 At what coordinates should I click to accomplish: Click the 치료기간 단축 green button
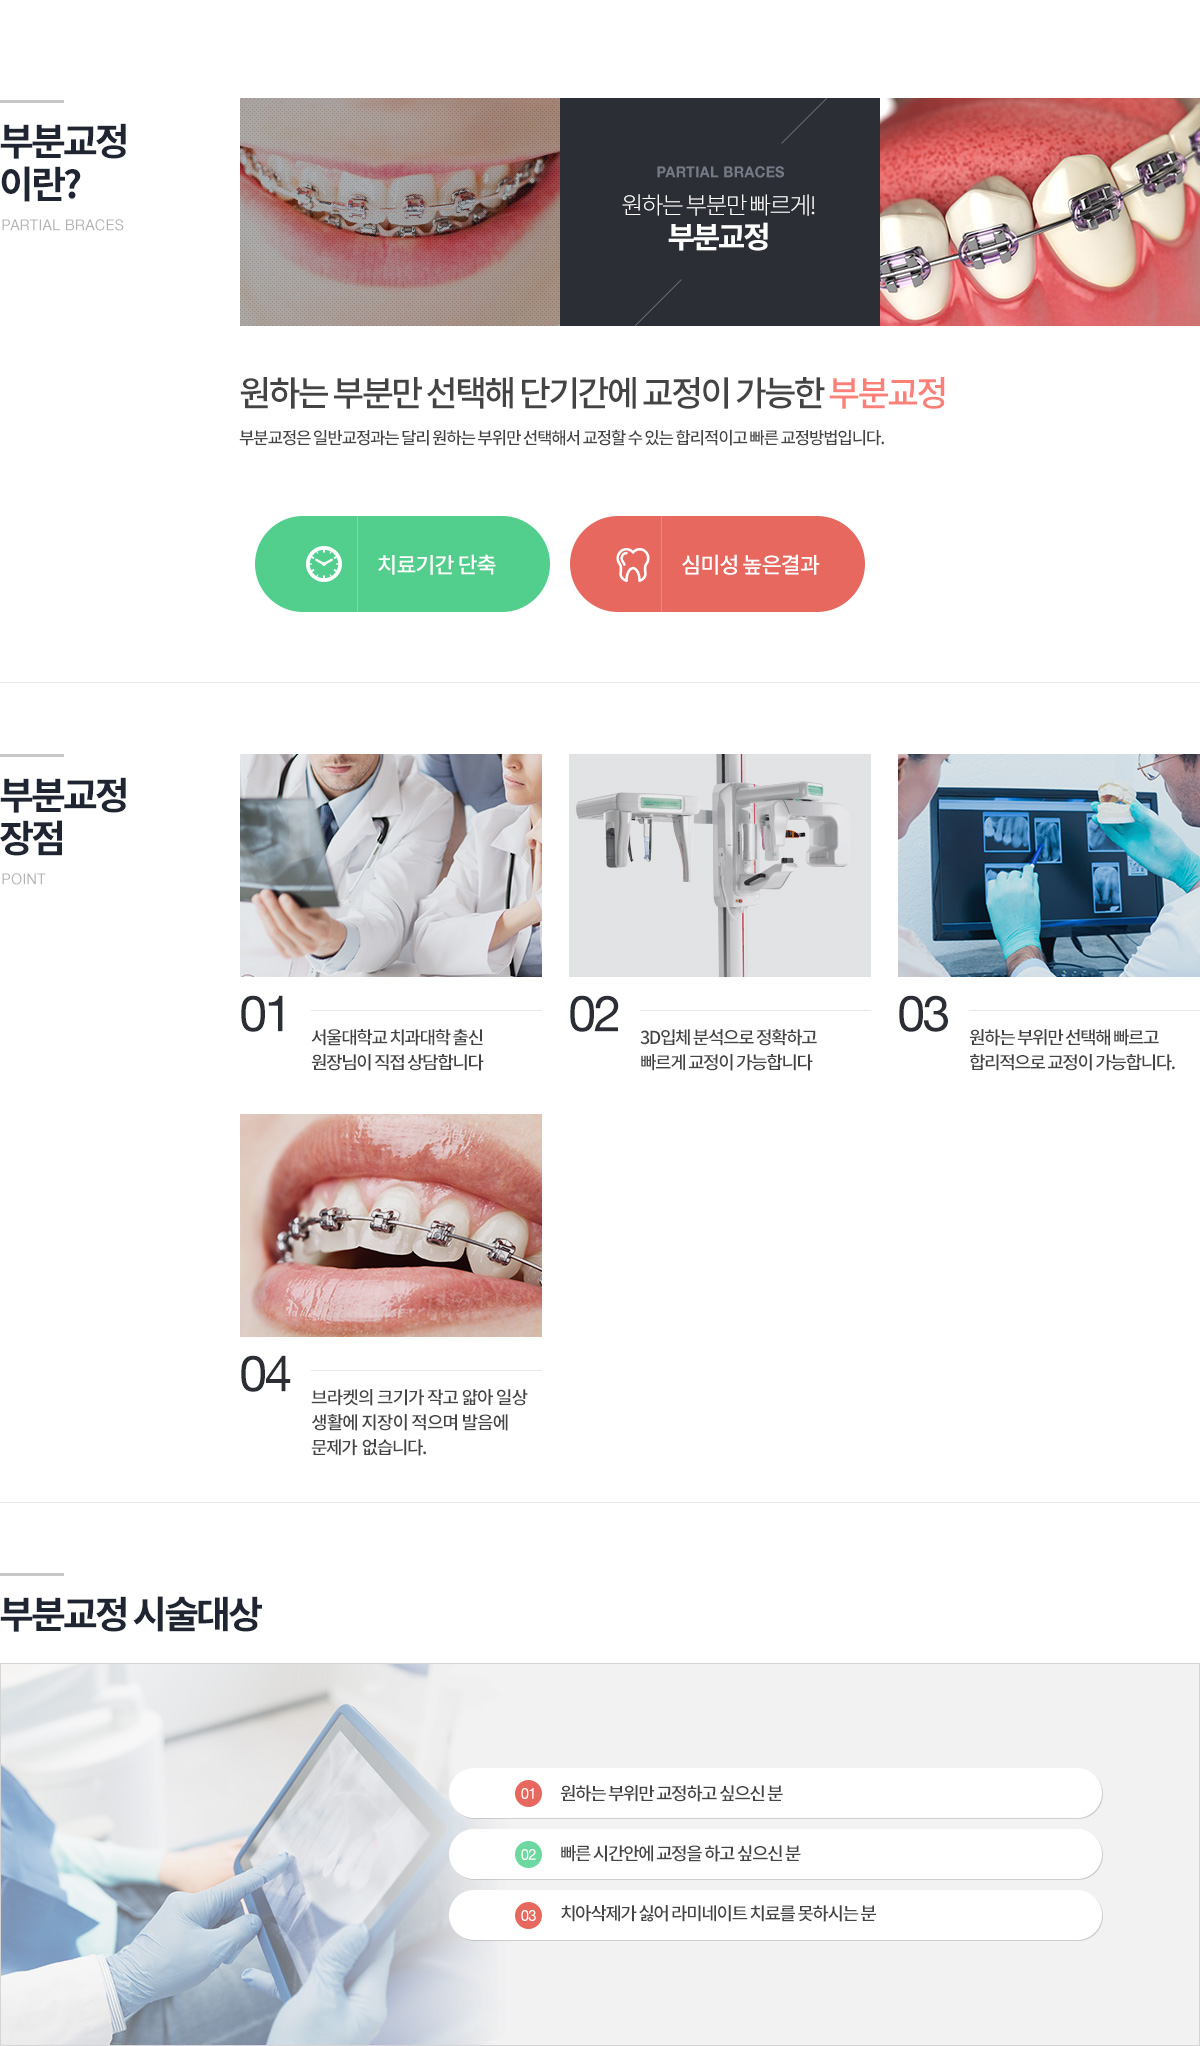(x=402, y=564)
